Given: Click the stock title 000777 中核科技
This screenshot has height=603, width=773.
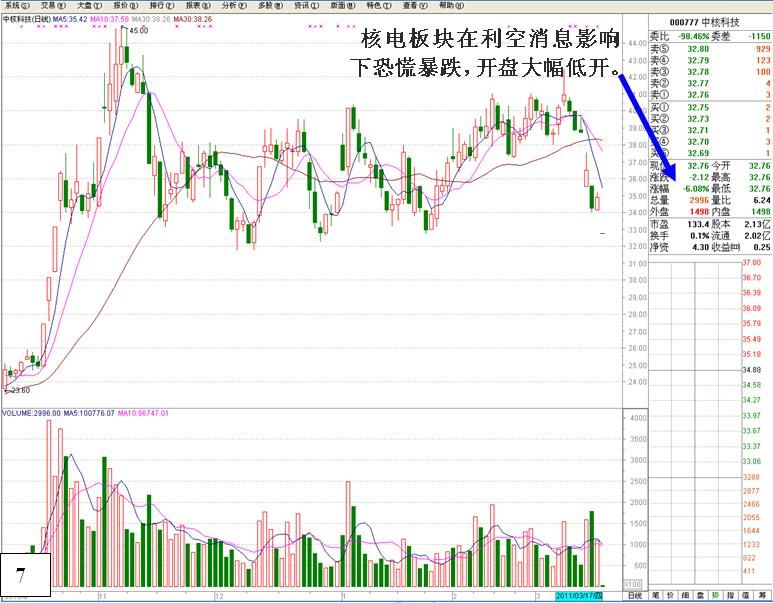Looking at the screenshot, I should tap(704, 22).
